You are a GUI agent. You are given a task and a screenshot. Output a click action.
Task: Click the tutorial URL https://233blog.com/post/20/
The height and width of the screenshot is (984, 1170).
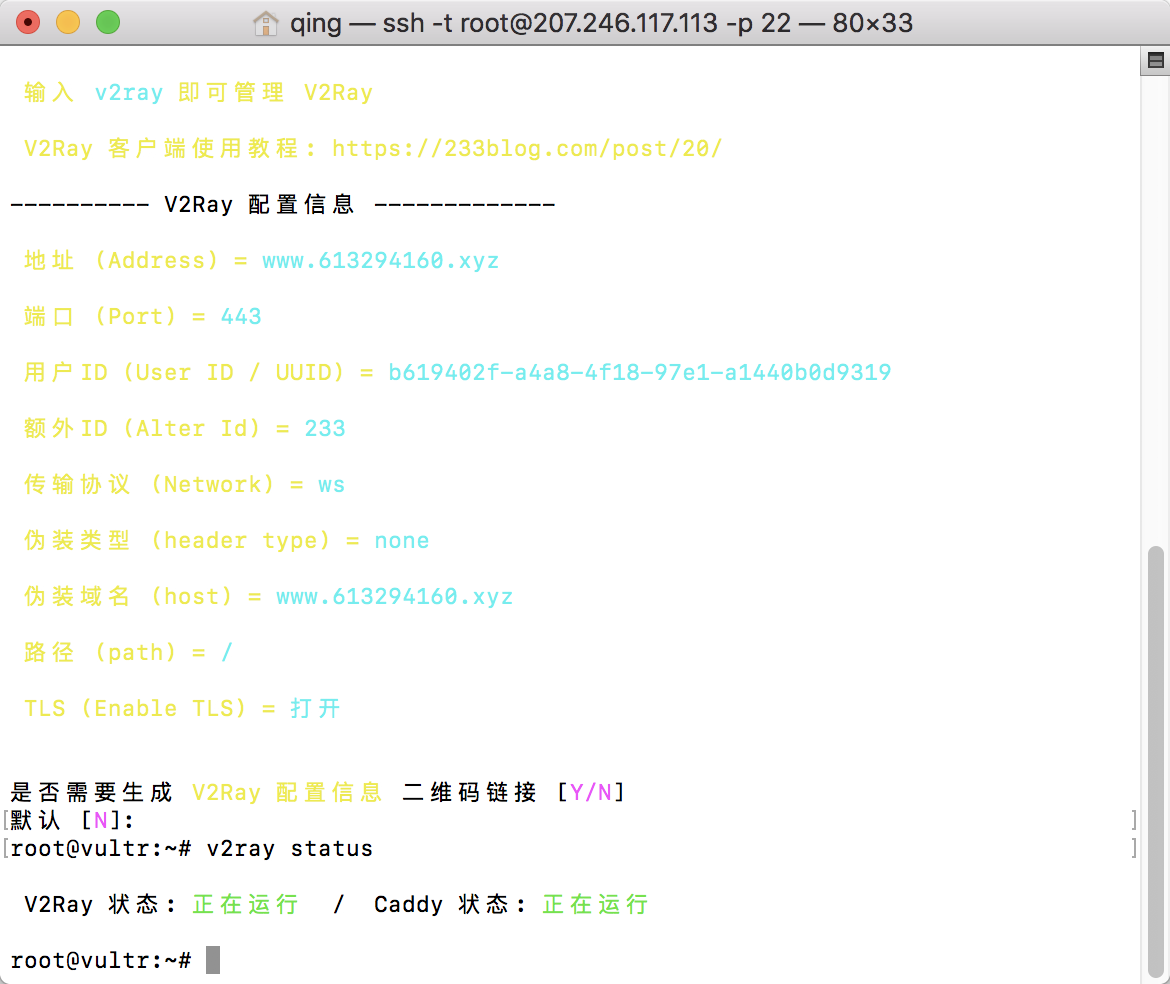(x=527, y=148)
